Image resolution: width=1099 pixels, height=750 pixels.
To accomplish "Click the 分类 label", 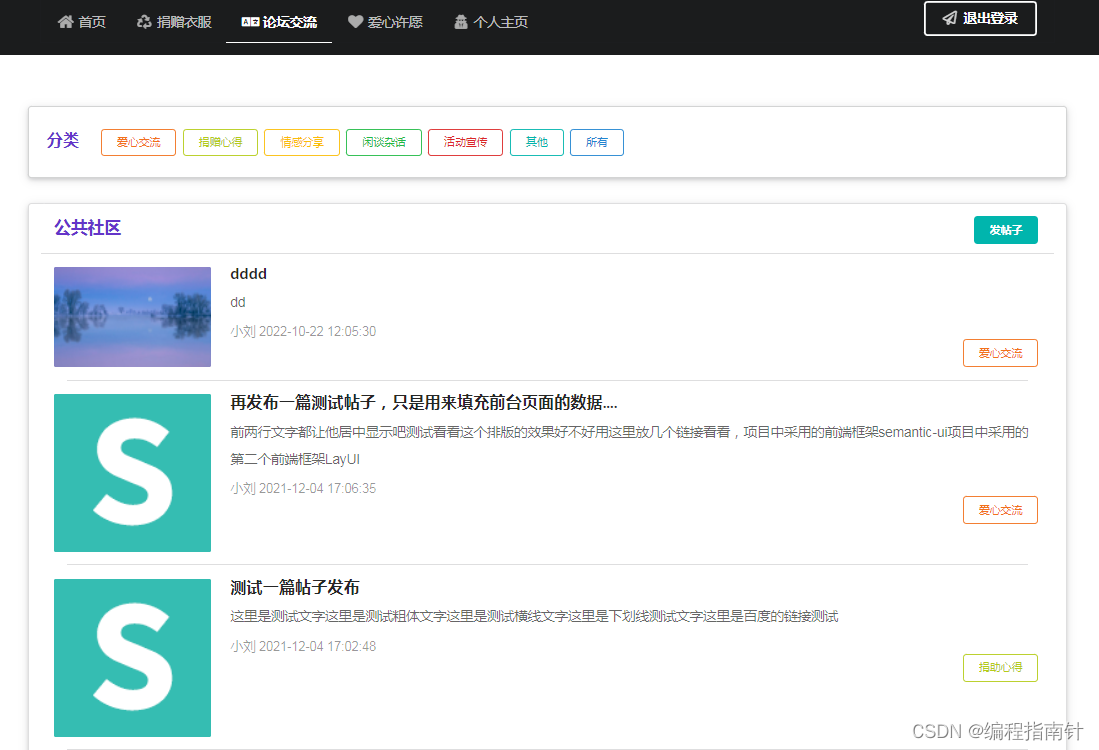I will pyautogui.click(x=63, y=141).
